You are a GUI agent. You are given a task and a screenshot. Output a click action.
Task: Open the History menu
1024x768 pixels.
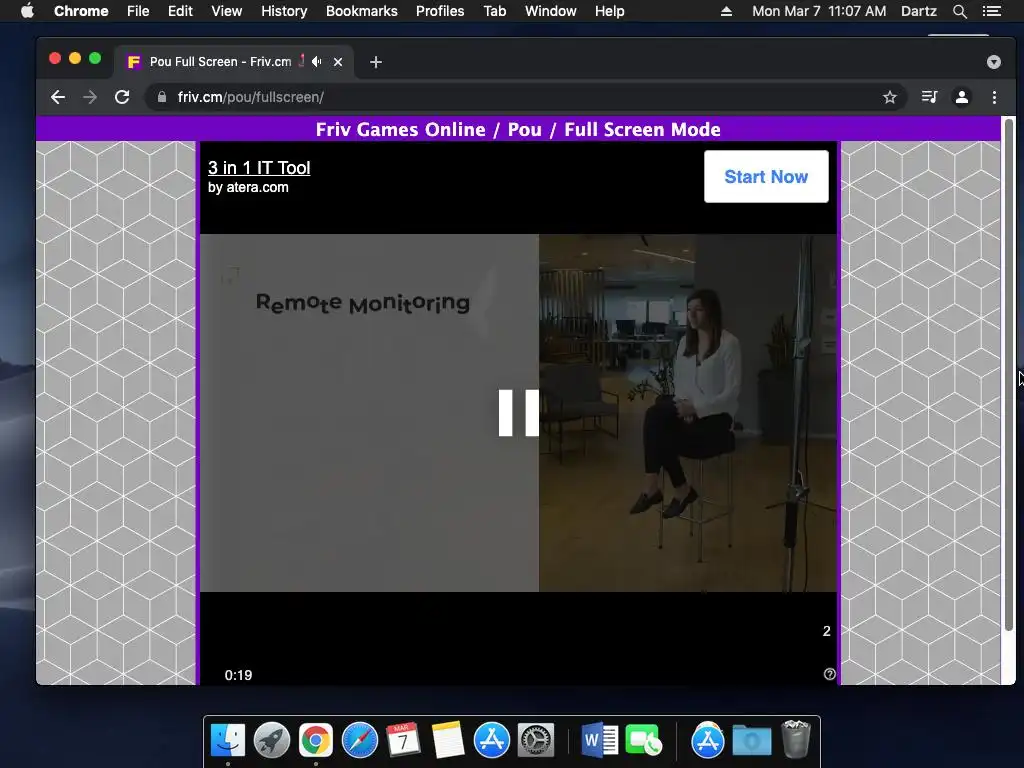[x=284, y=11]
